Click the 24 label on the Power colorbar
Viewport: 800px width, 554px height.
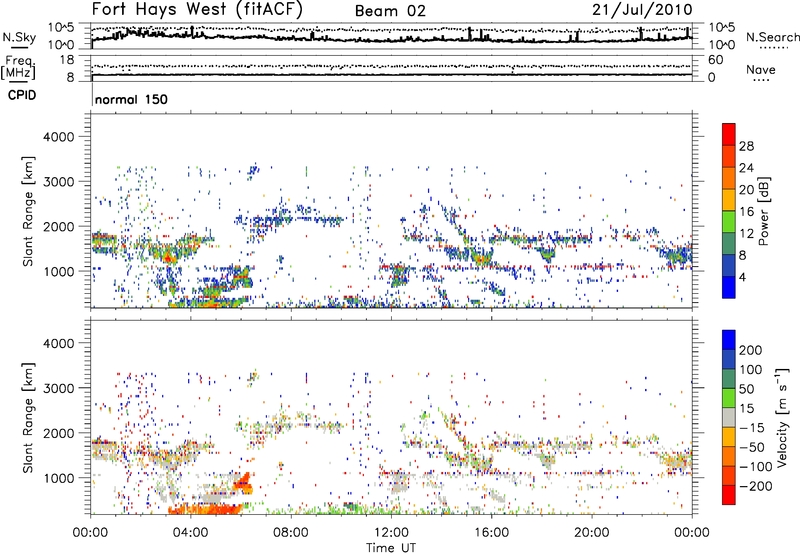point(746,168)
